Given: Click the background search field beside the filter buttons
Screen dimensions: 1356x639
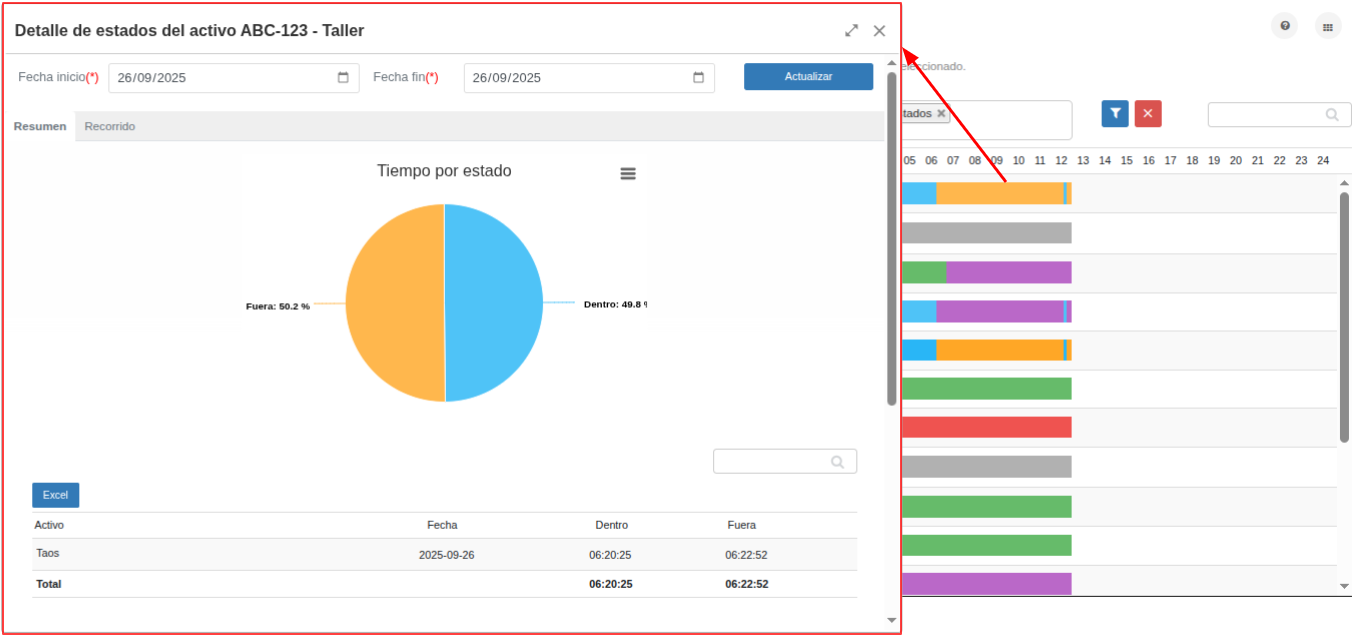Looking at the screenshot, I should coord(1279,114).
